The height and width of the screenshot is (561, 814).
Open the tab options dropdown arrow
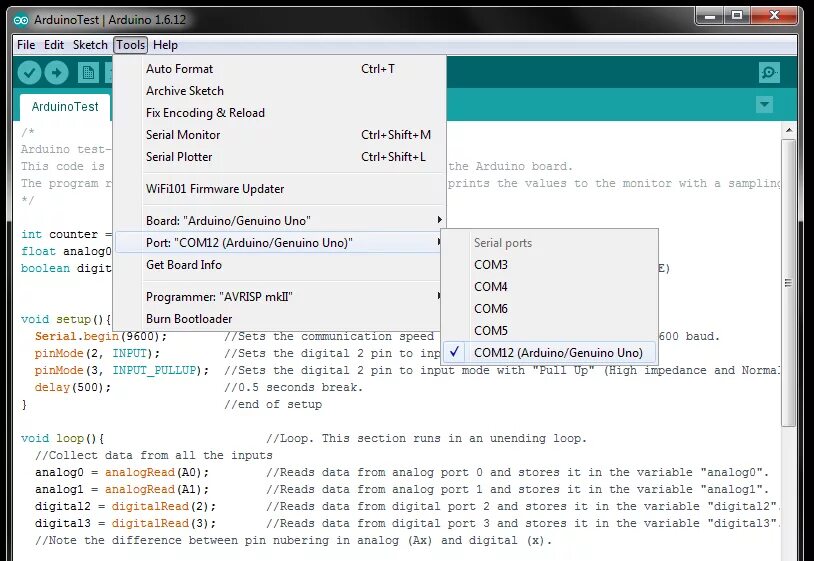(x=764, y=105)
